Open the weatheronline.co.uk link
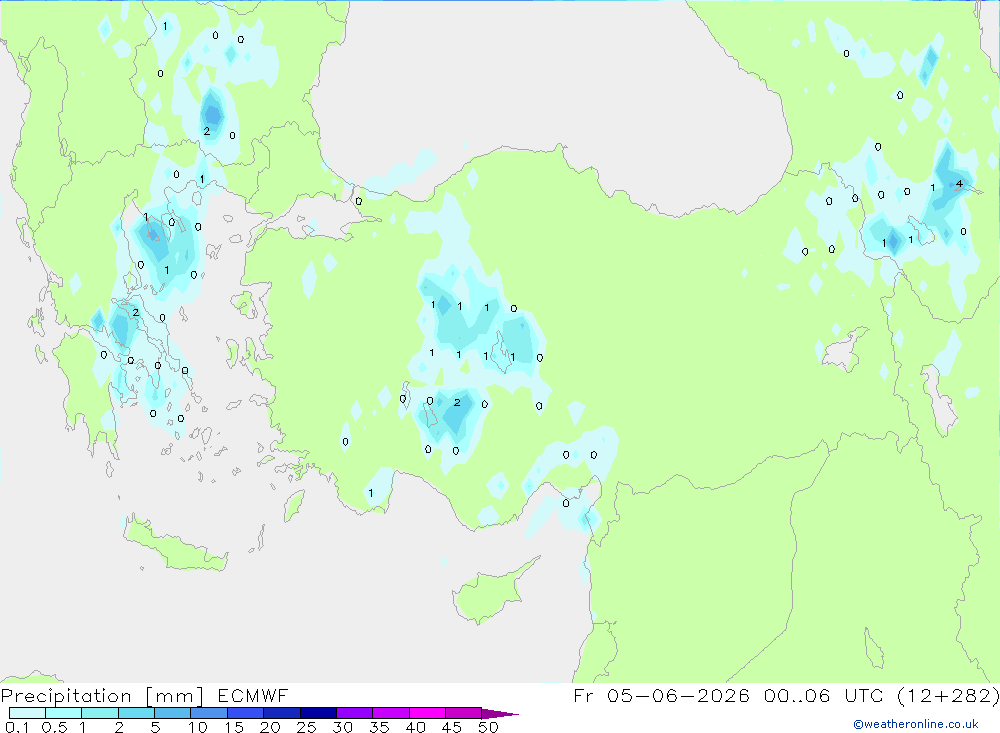Image resolution: width=1000 pixels, height=733 pixels. (x=915, y=724)
